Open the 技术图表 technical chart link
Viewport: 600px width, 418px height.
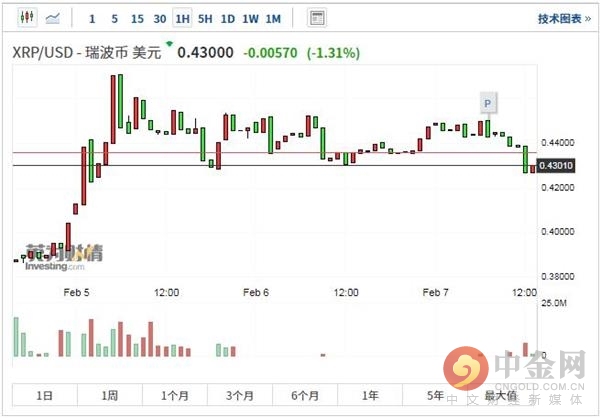point(564,19)
